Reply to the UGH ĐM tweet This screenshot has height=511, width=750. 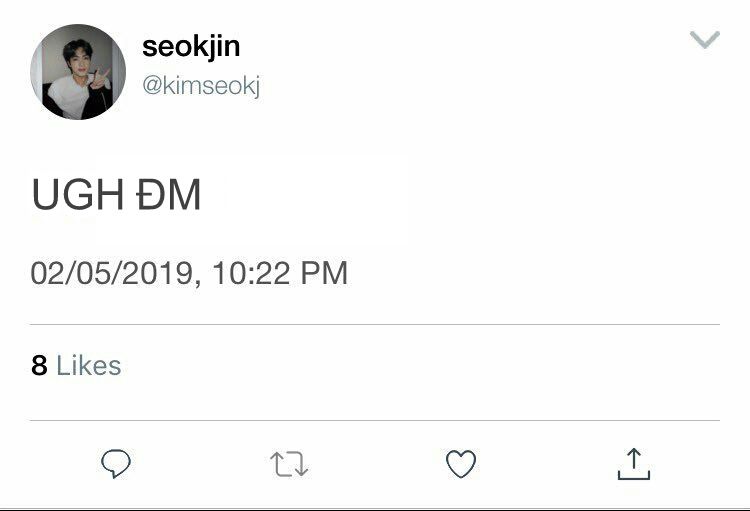coord(117,463)
